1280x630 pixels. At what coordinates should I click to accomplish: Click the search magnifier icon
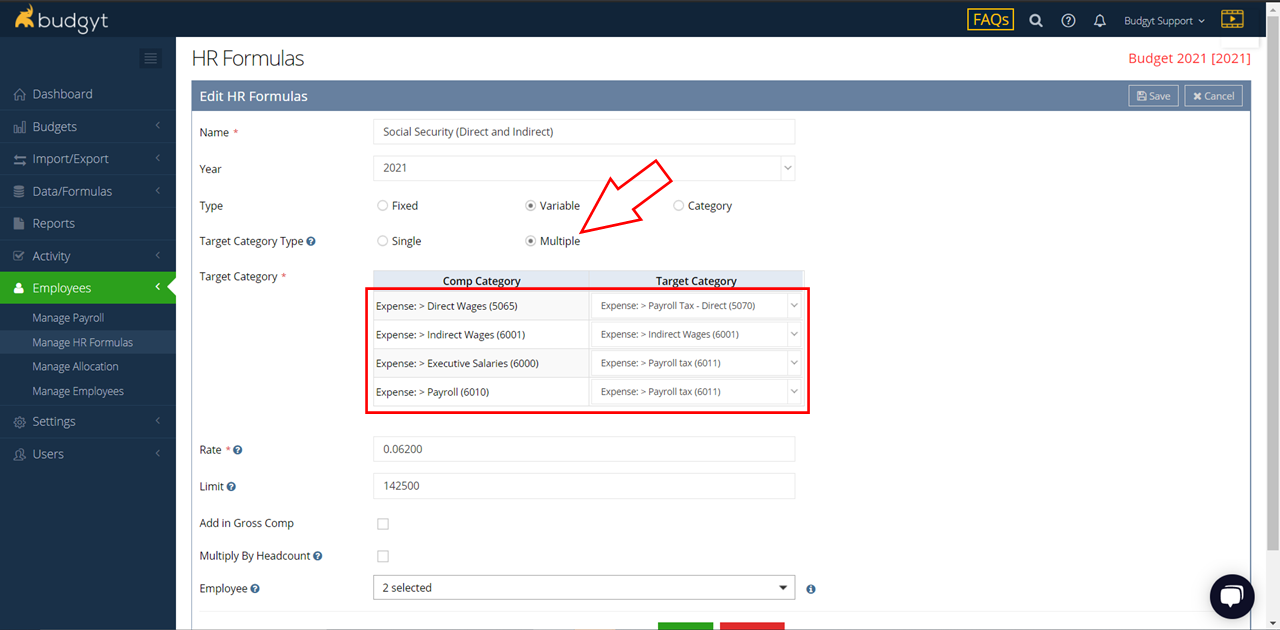point(1036,20)
